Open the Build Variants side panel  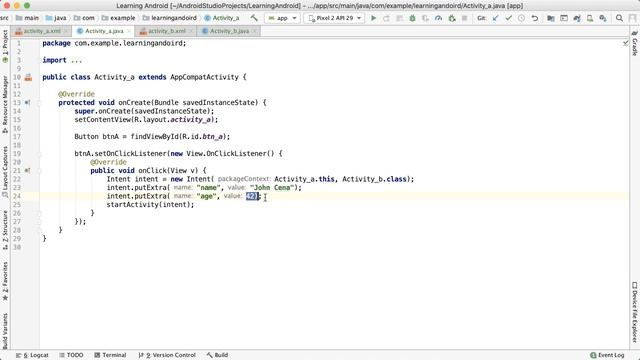pyautogui.click(x=5, y=331)
